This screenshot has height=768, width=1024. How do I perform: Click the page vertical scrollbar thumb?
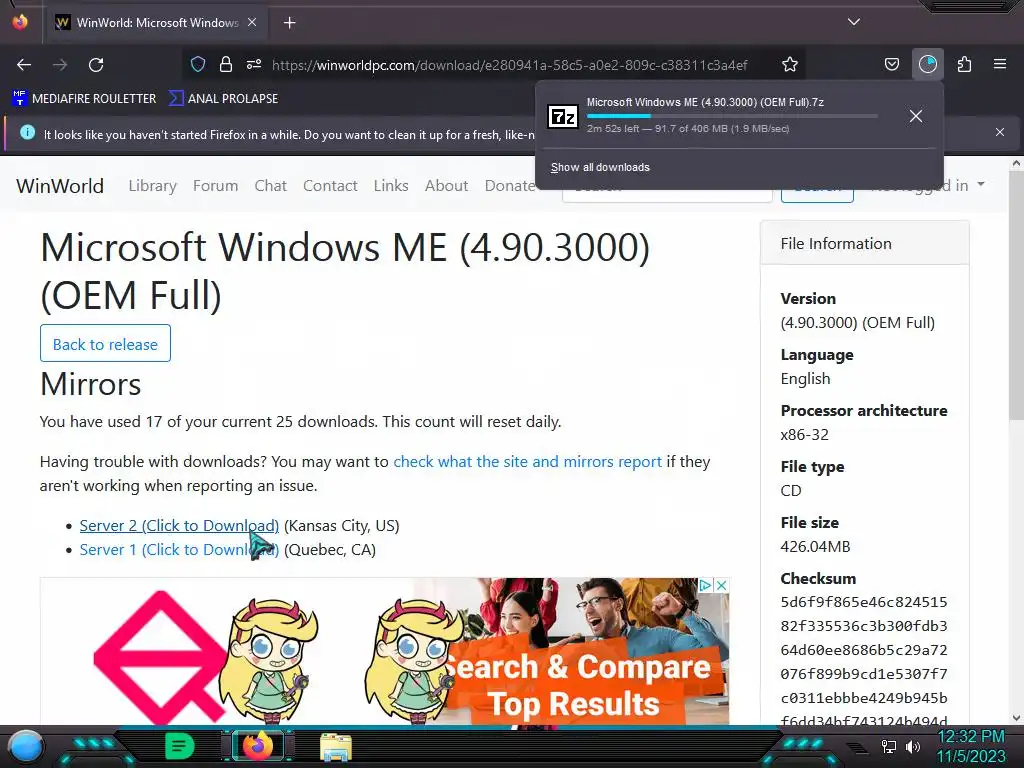(x=1016, y=297)
